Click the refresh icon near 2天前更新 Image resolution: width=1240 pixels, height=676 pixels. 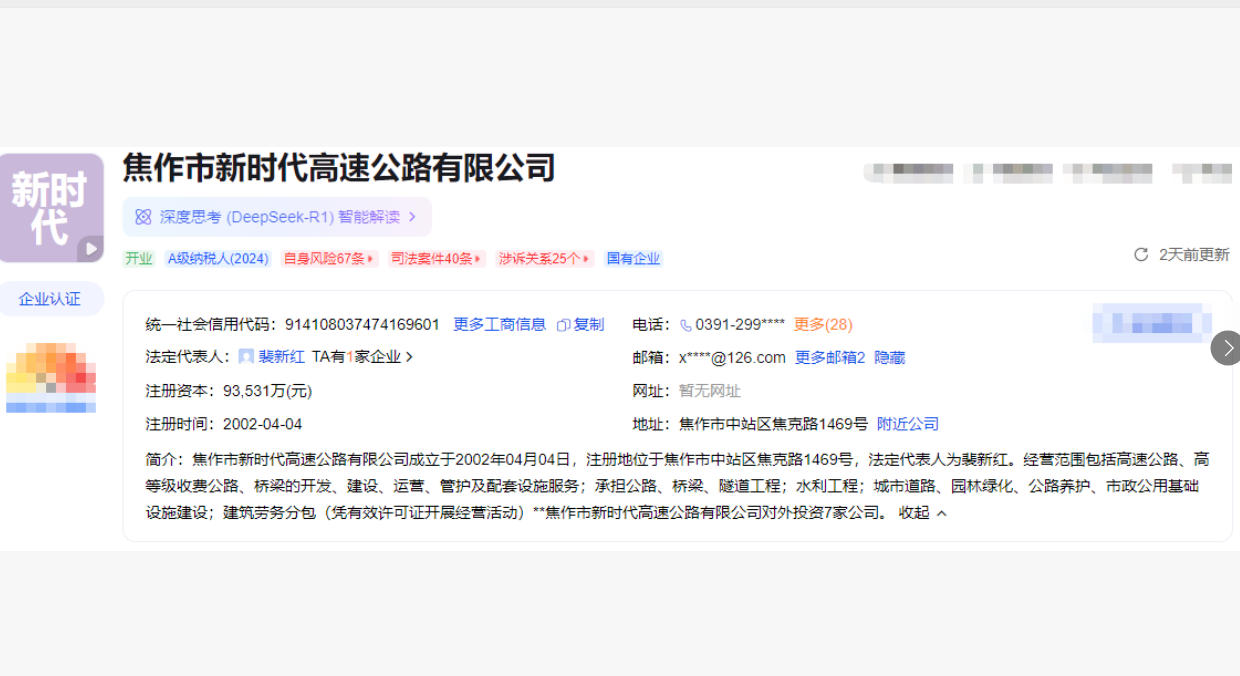pyautogui.click(x=1140, y=255)
